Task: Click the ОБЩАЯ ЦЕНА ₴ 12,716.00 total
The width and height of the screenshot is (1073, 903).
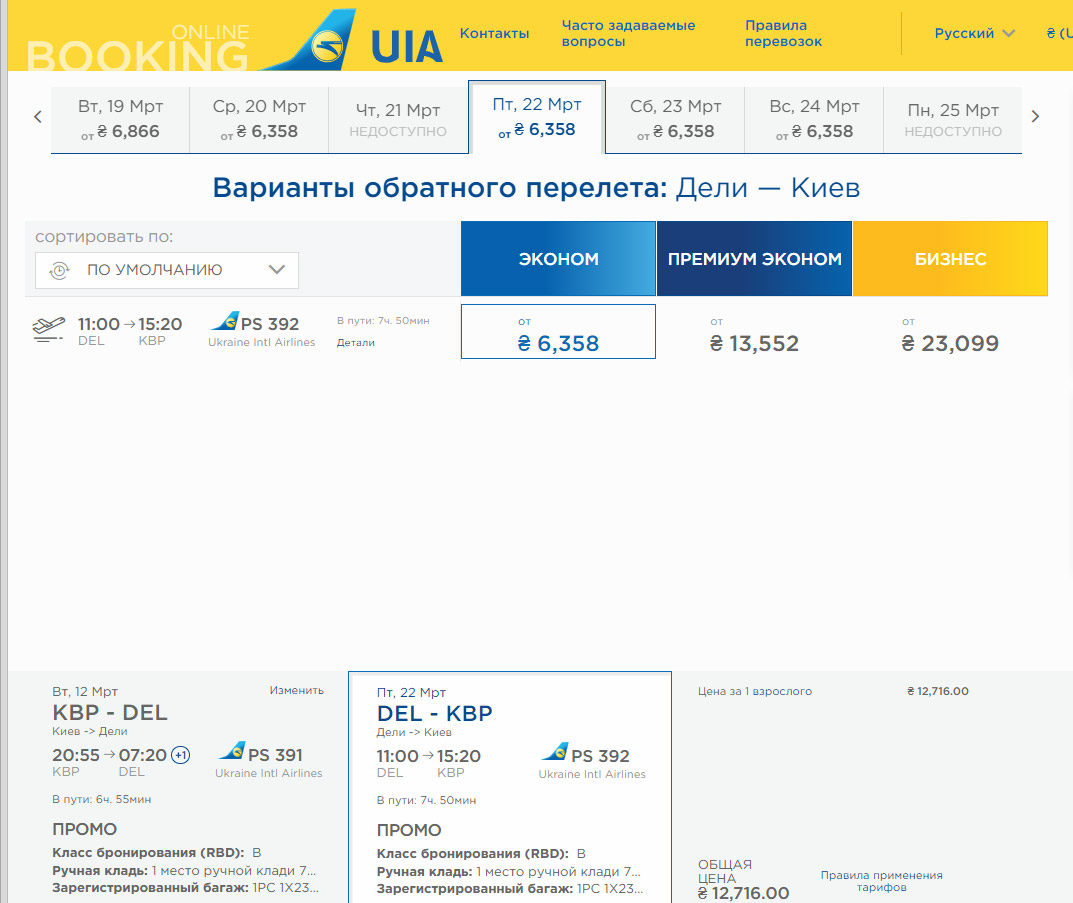Action: coord(743,879)
